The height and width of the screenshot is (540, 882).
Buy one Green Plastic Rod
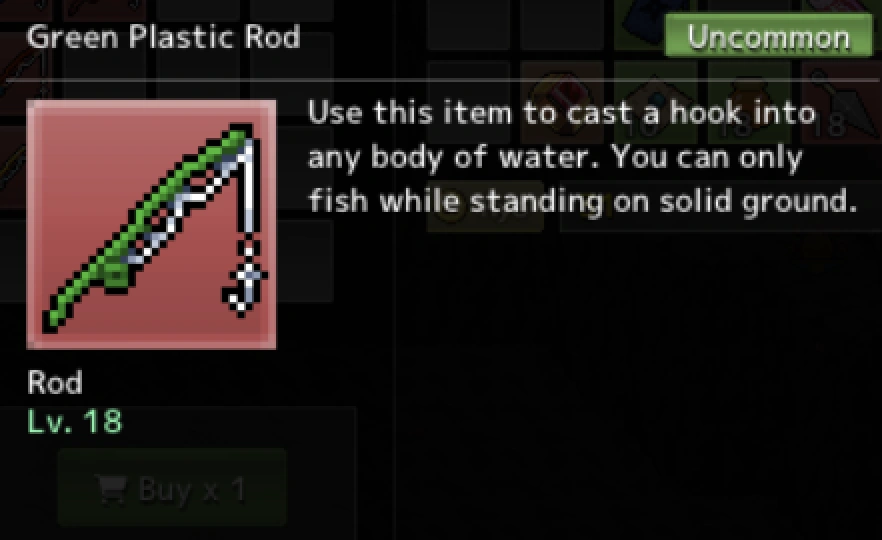(172, 488)
